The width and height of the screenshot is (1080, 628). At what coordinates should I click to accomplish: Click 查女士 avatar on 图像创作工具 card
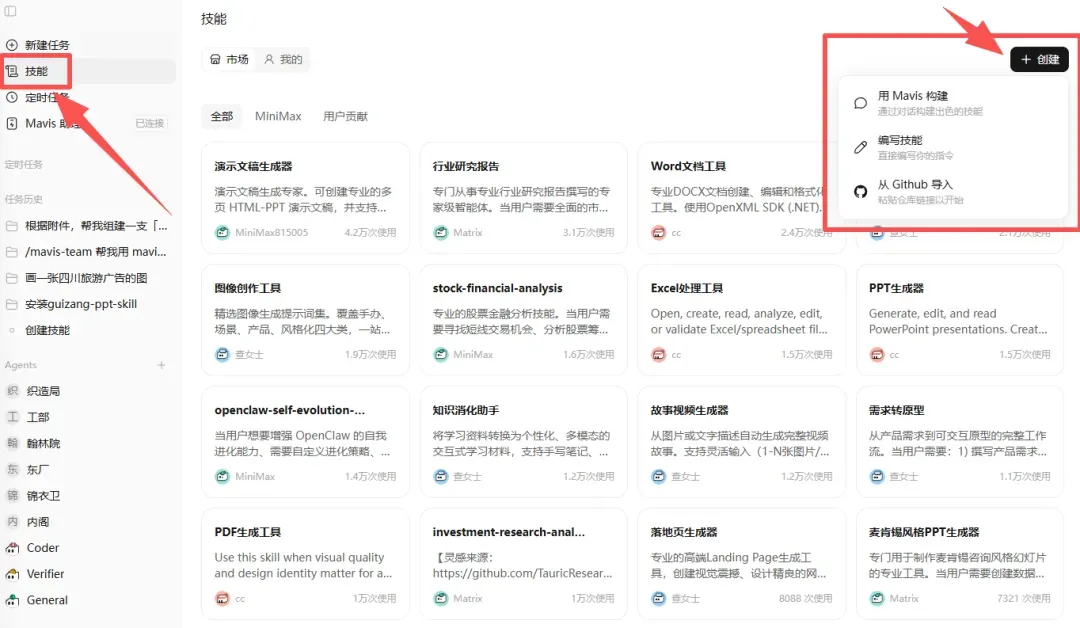[222, 355]
